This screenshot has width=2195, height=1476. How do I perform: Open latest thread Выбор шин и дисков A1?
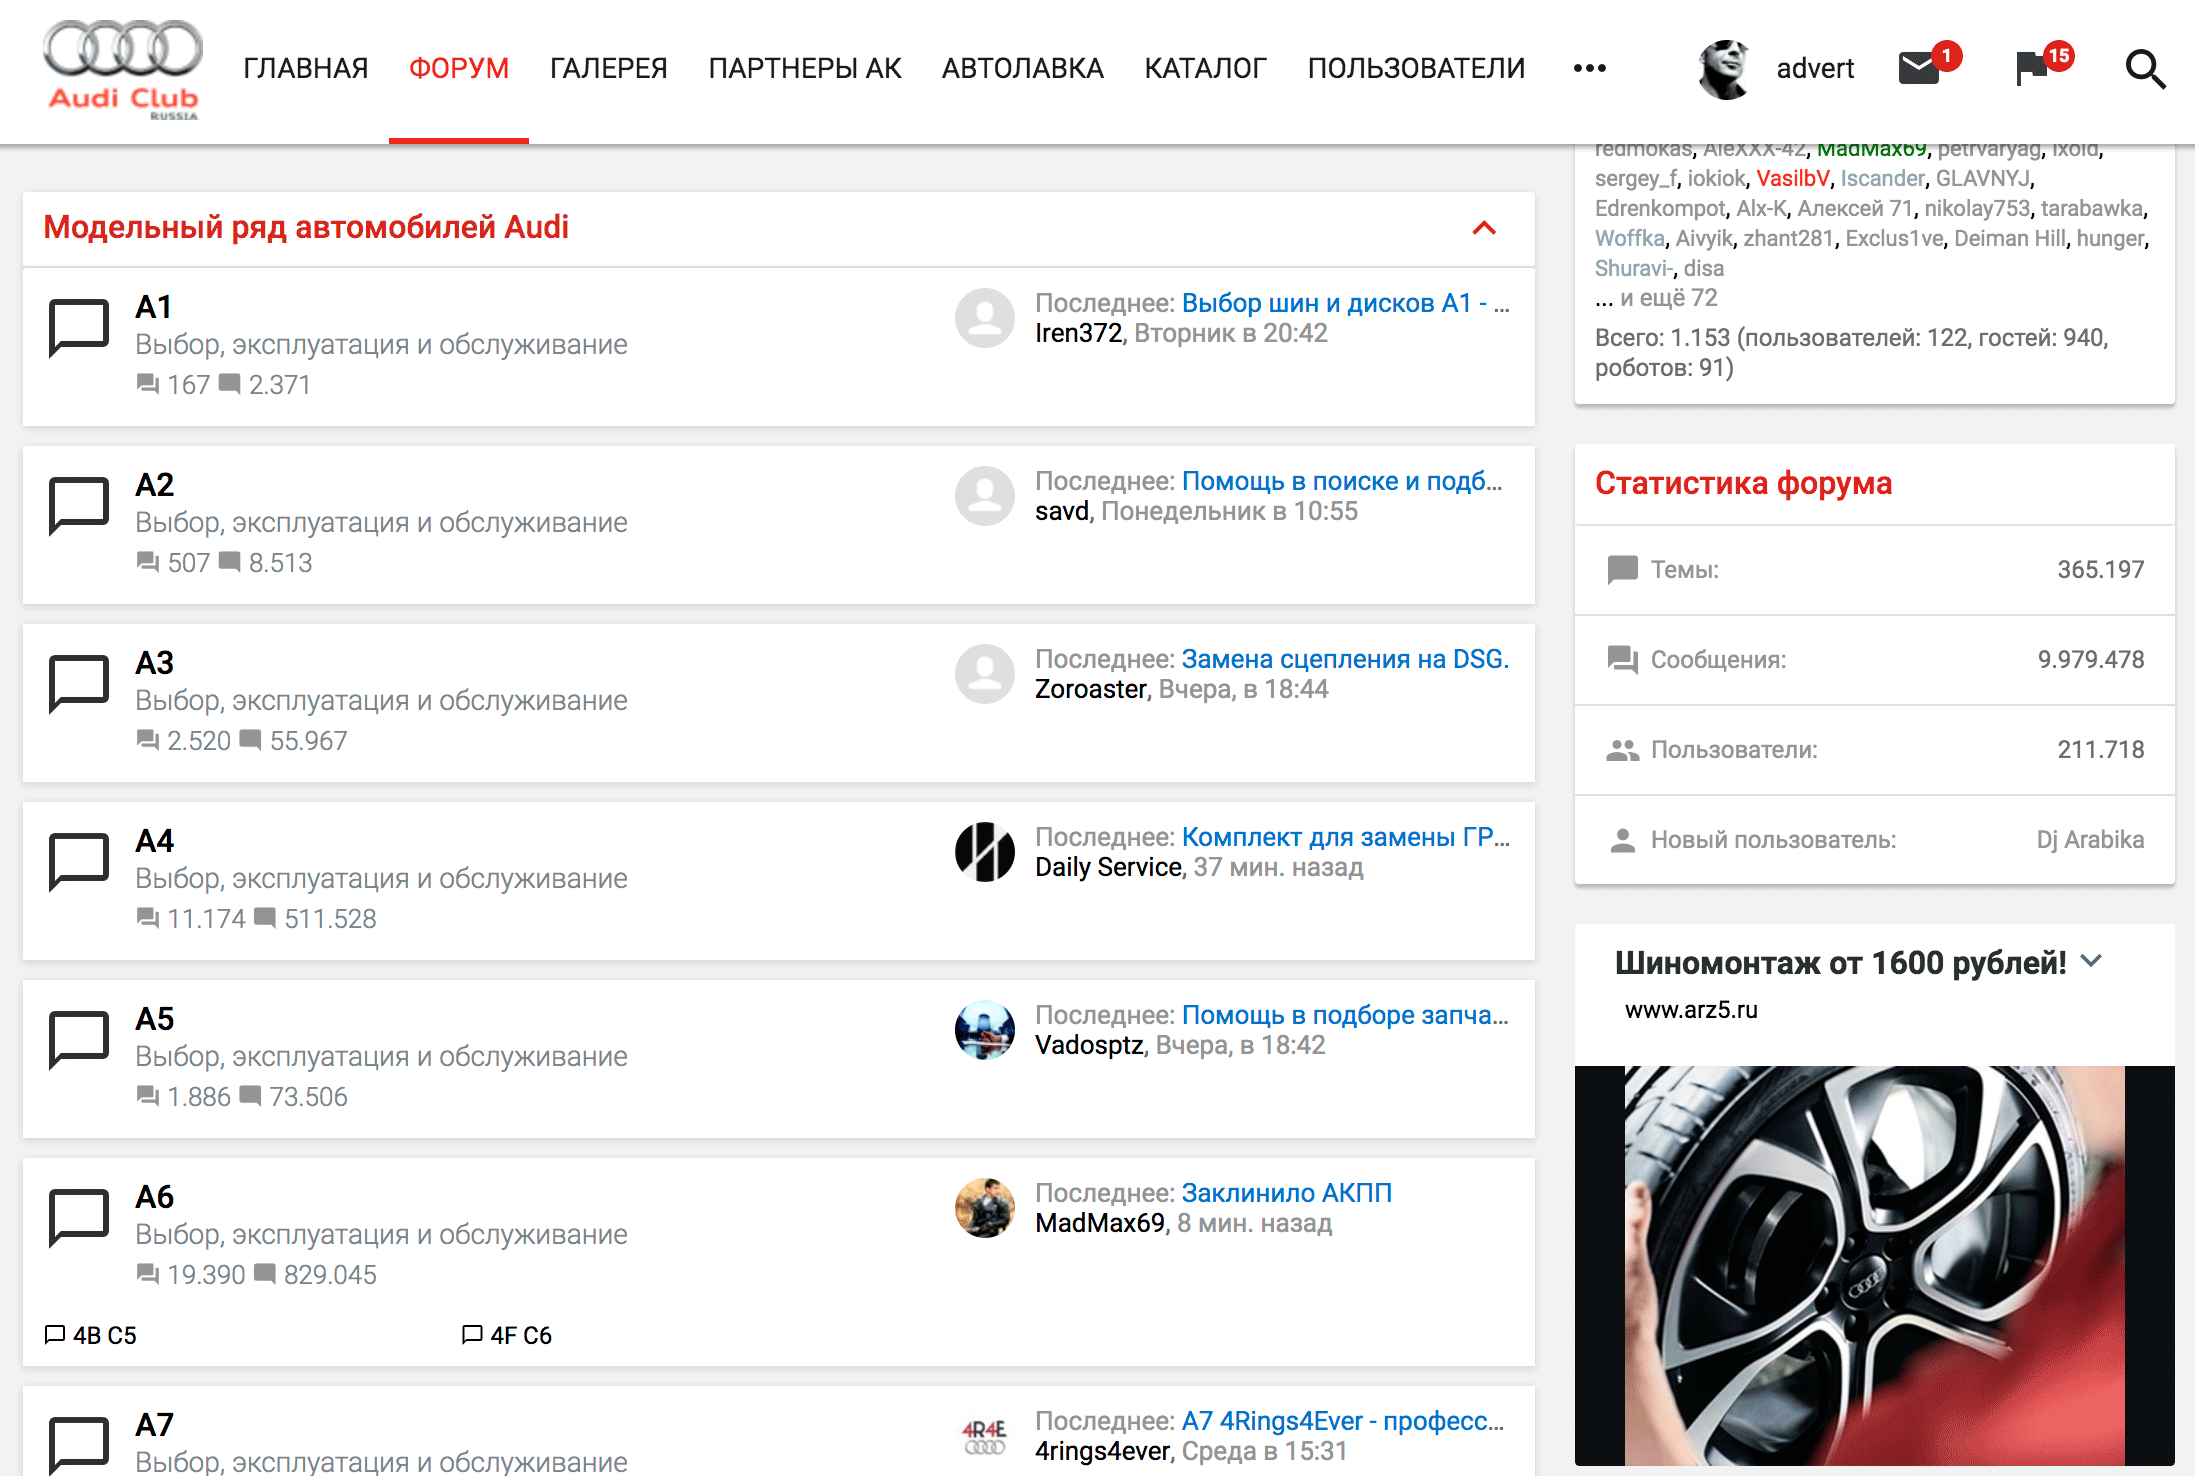(x=1346, y=303)
